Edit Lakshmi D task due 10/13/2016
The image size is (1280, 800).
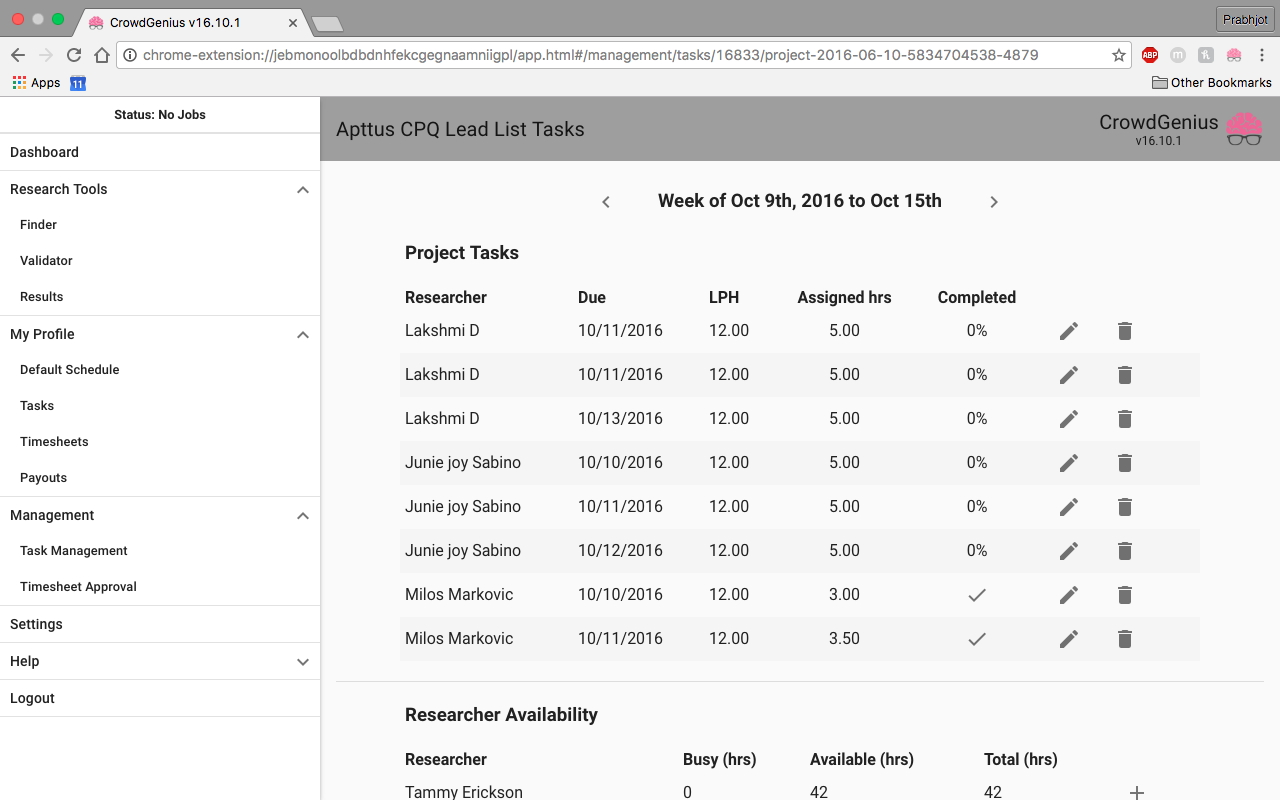point(1069,419)
